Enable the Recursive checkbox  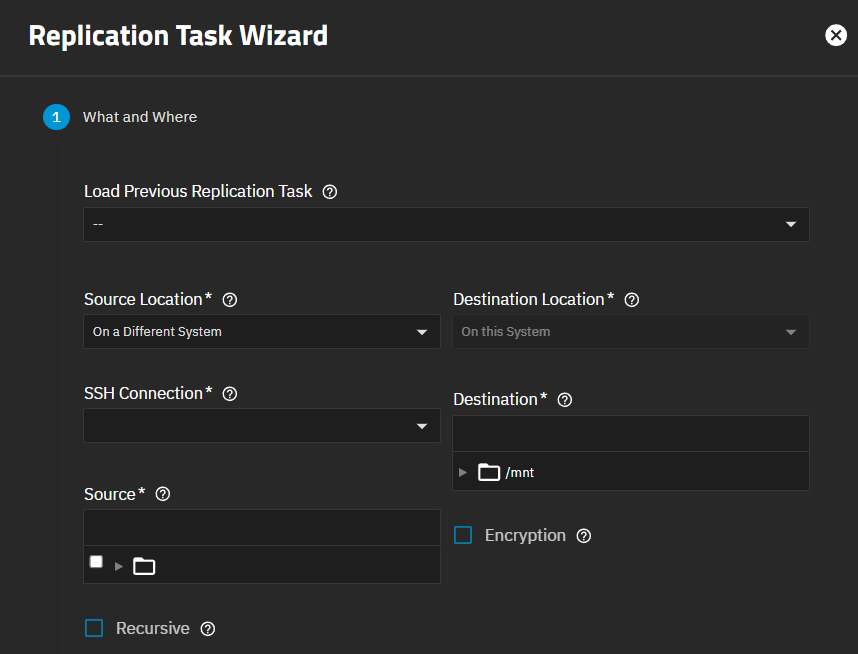click(94, 628)
